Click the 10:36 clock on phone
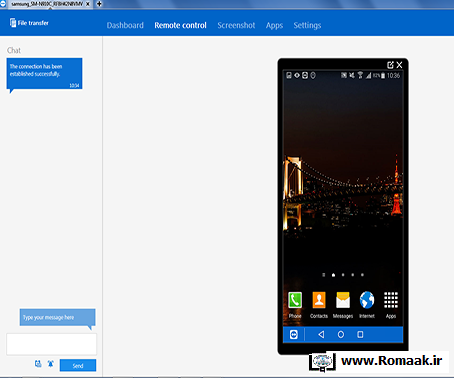Image resolution: width=454 pixels, height=378 pixels. (x=393, y=76)
